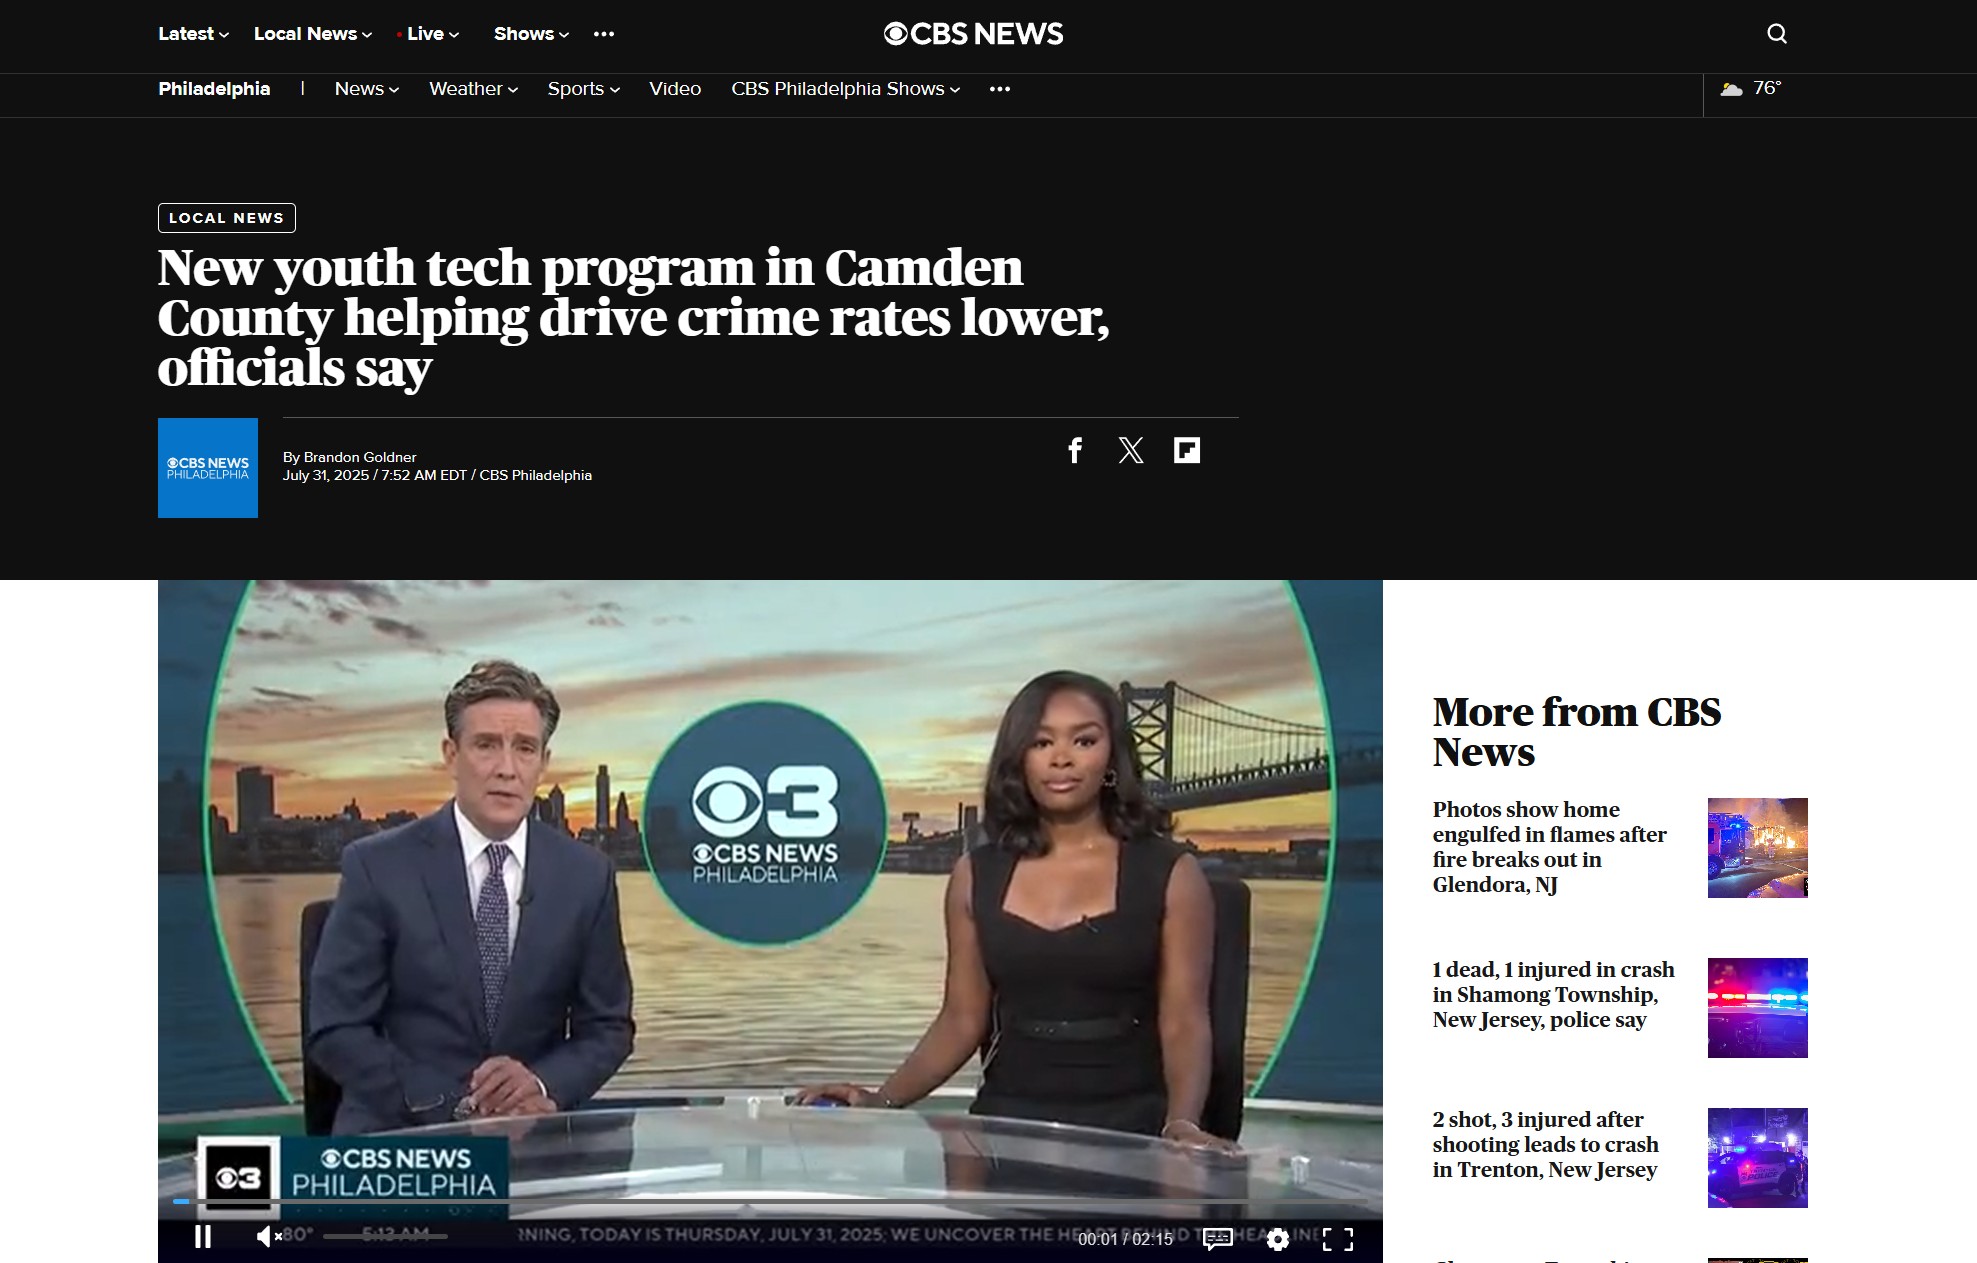Share article on Facebook

tap(1075, 450)
